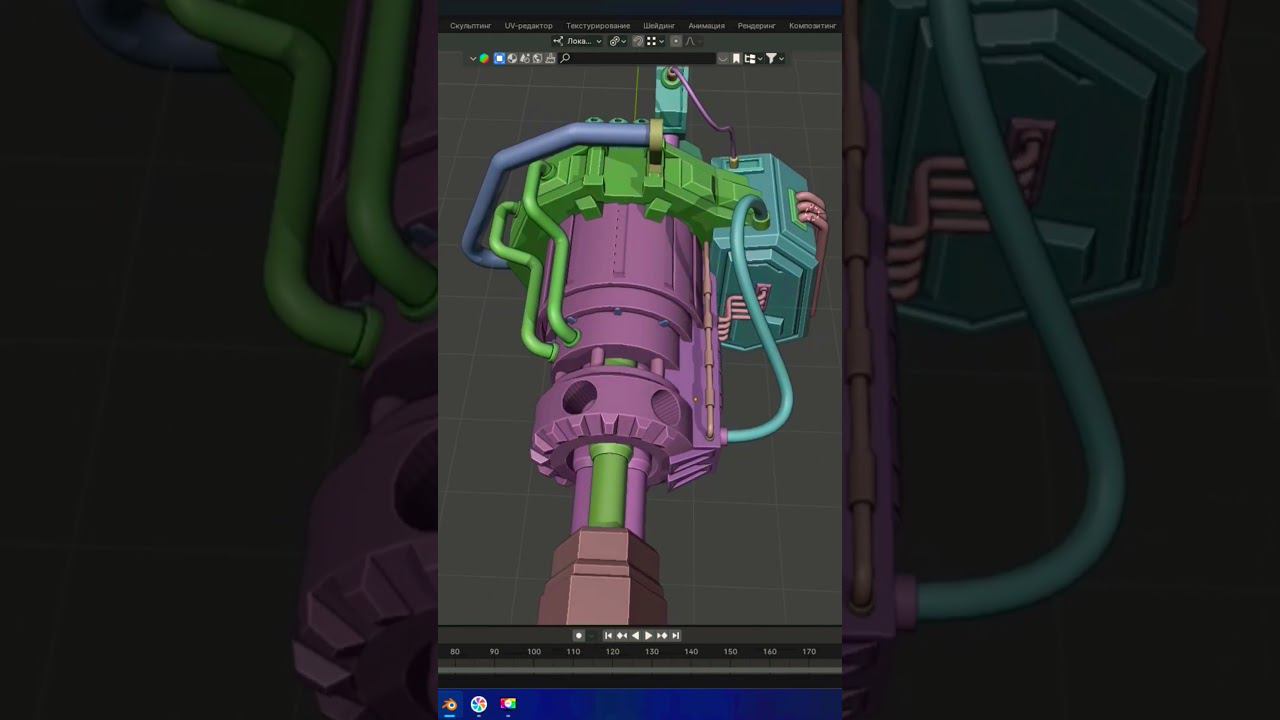Switch to the Шейдинг workspace tab

[659, 26]
